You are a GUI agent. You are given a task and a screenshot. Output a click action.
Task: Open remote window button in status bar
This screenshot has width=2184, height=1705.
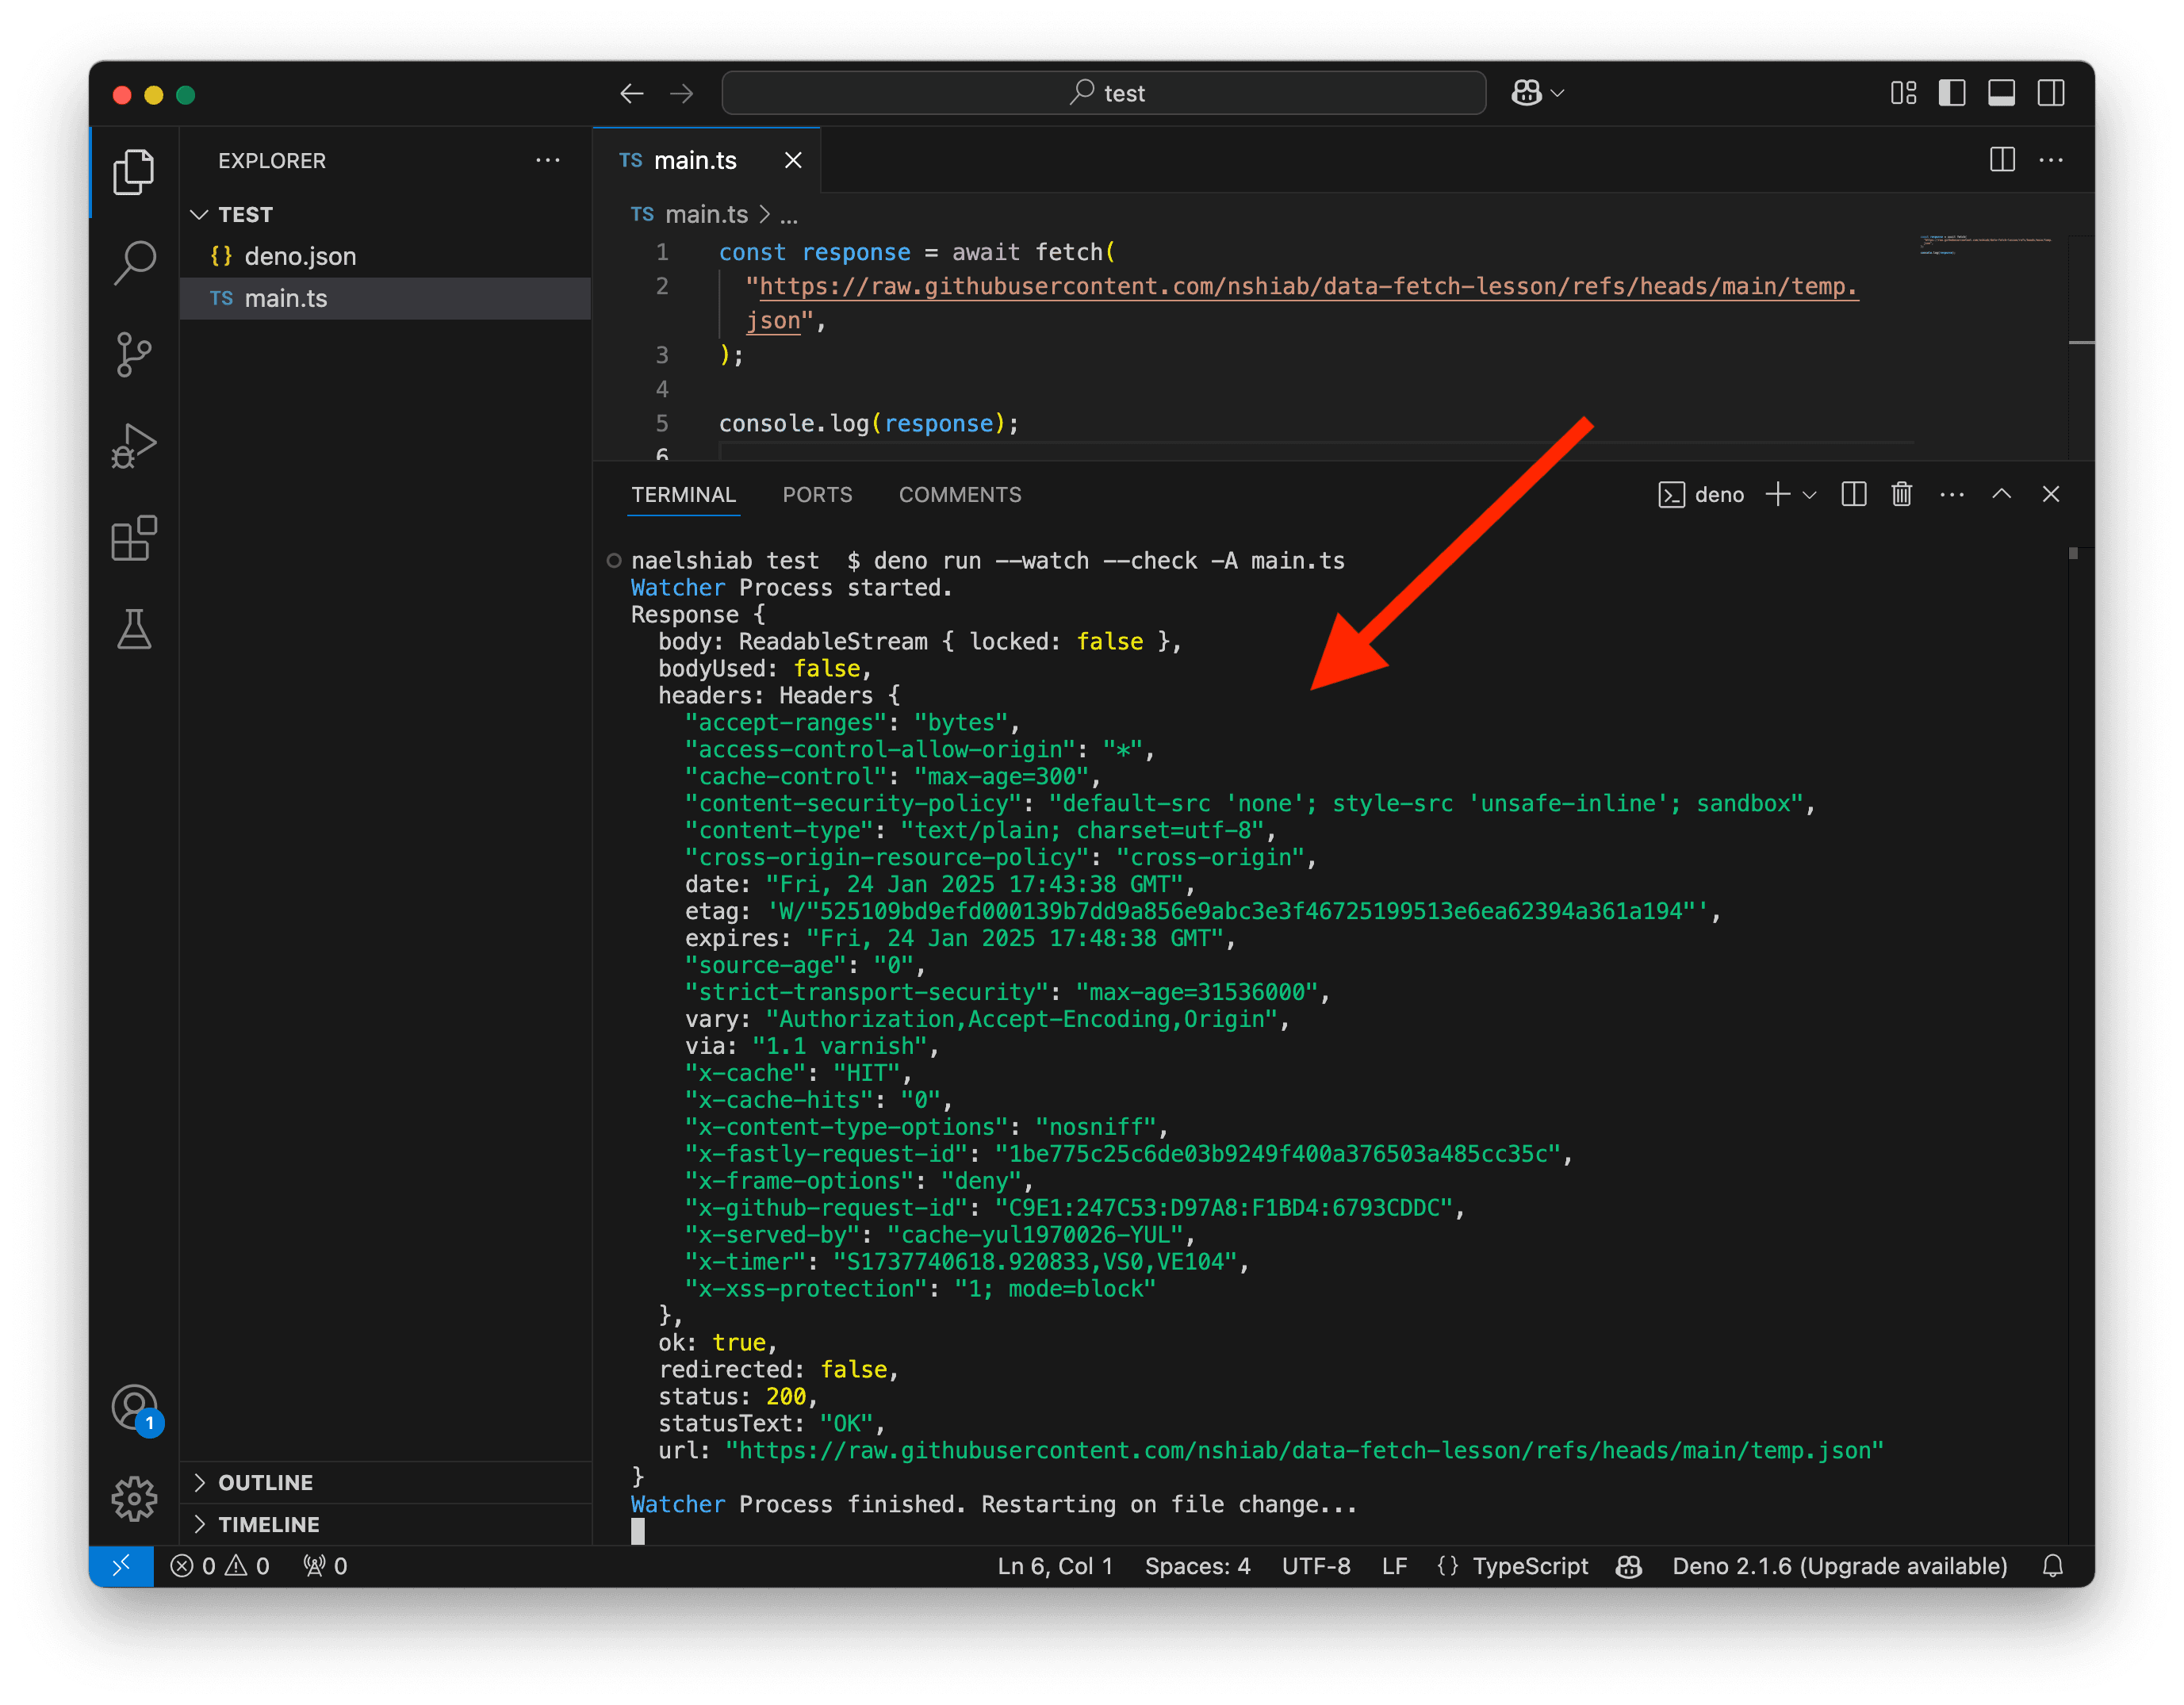tap(121, 1566)
